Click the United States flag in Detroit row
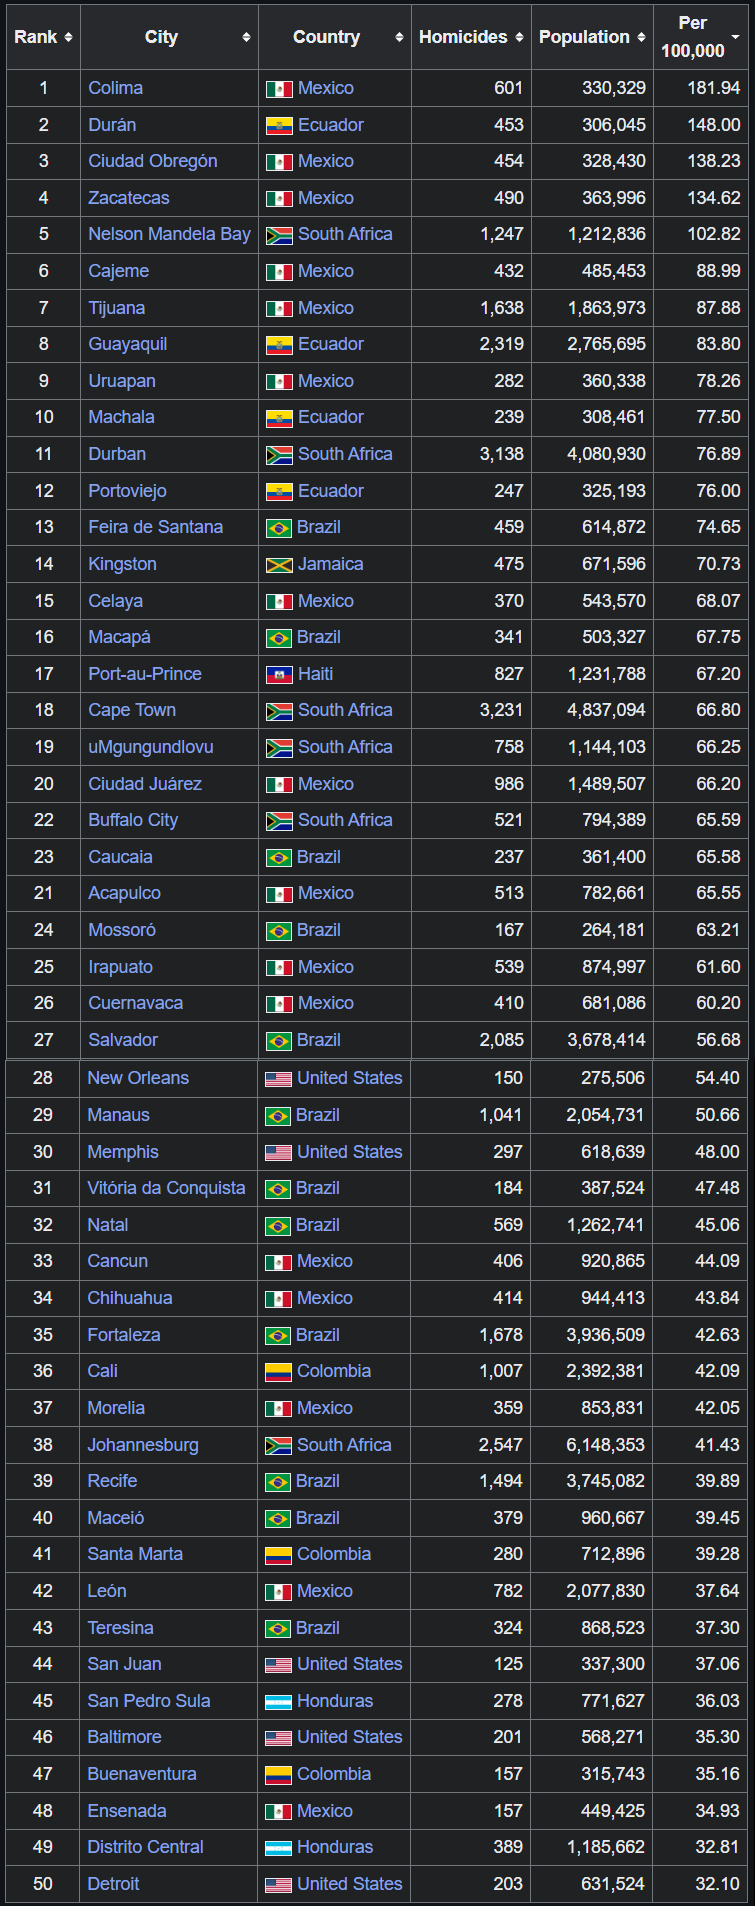This screenshot has height=1906, width=755. click(278, 1885)
